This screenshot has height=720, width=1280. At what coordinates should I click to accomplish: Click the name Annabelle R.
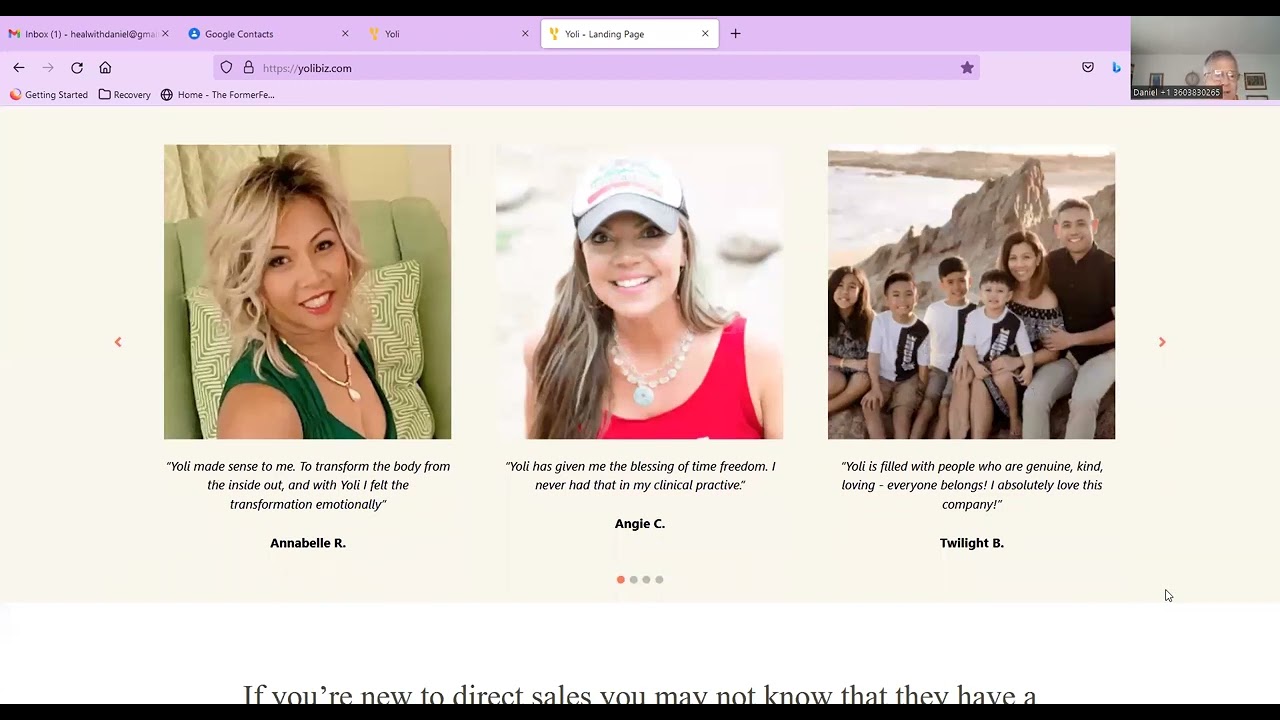[308, 543]
